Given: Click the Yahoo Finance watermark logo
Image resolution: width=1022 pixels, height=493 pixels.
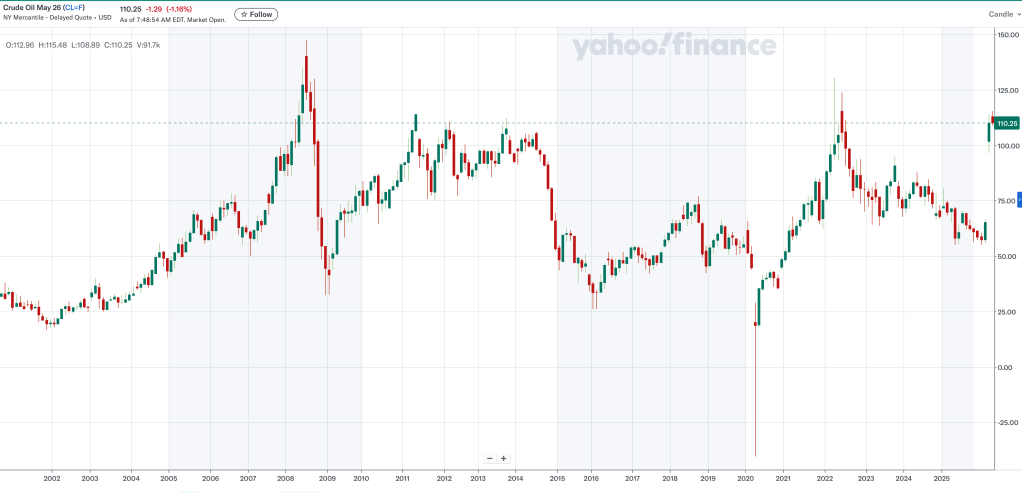Looking at the screenshot, I should click(673, 46).
